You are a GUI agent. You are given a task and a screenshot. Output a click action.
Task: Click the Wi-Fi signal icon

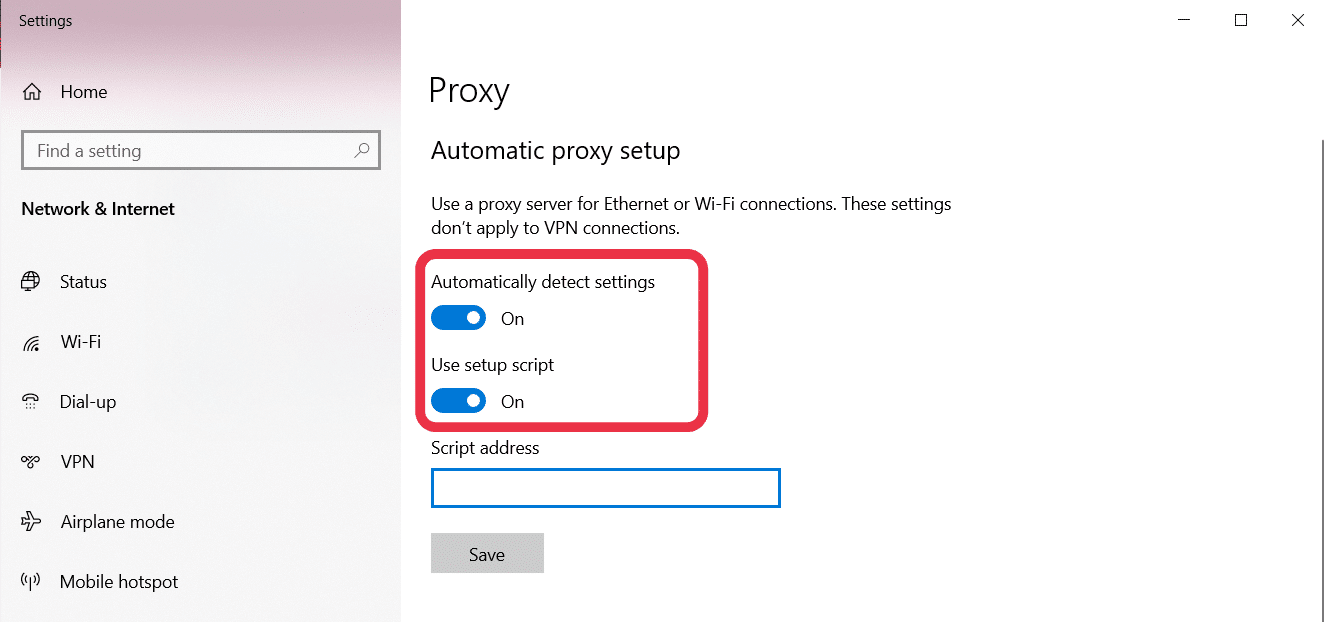click(31, 342)
